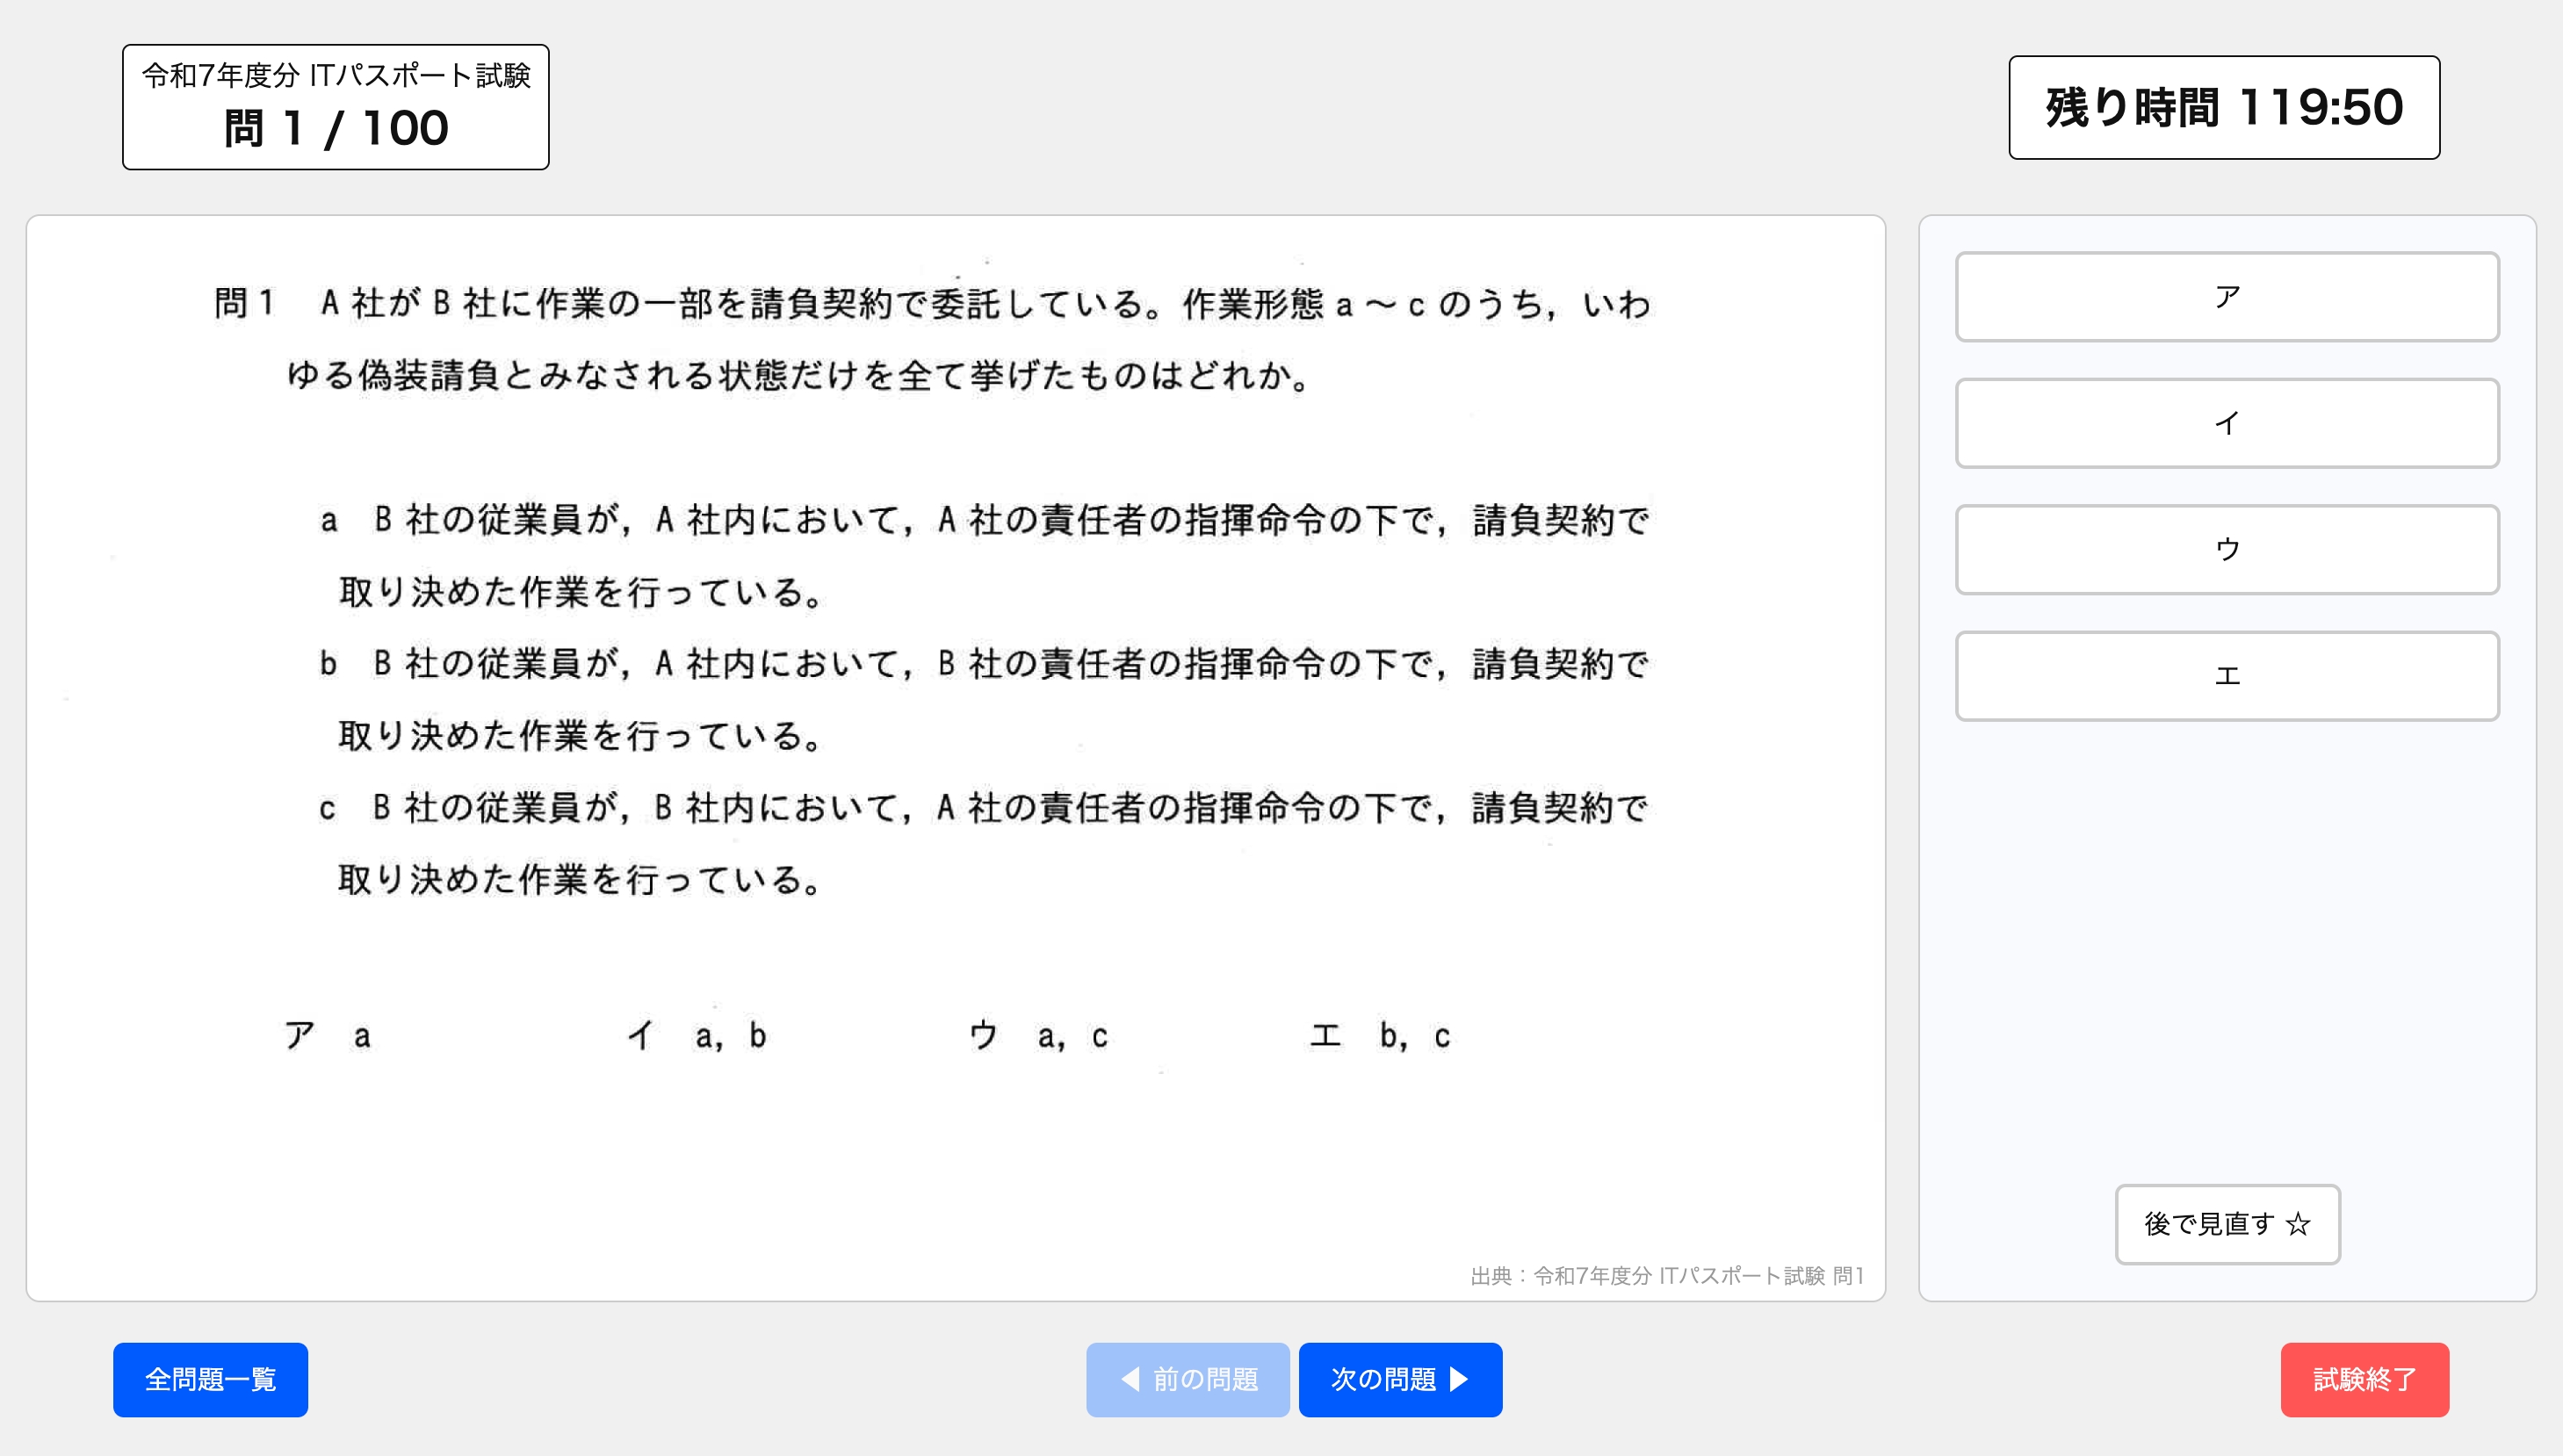Select answer option イ
2563x1456 pixels.
tap(2227, 422)
